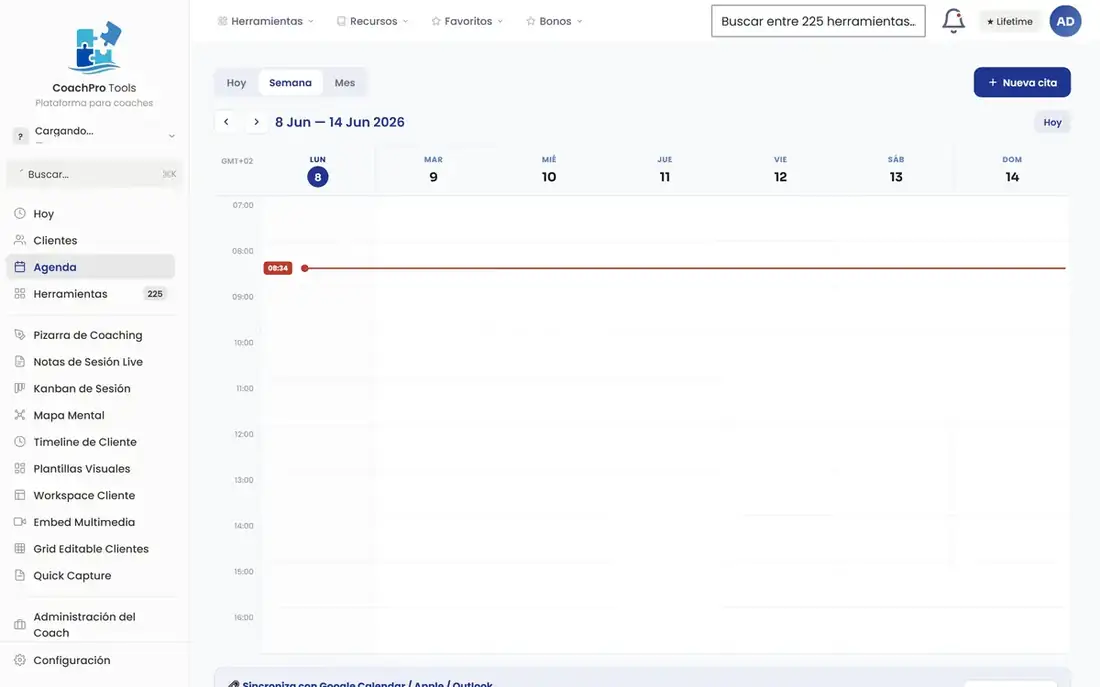
Task: Open Configuración settings
Action: [x=90, y=660]
